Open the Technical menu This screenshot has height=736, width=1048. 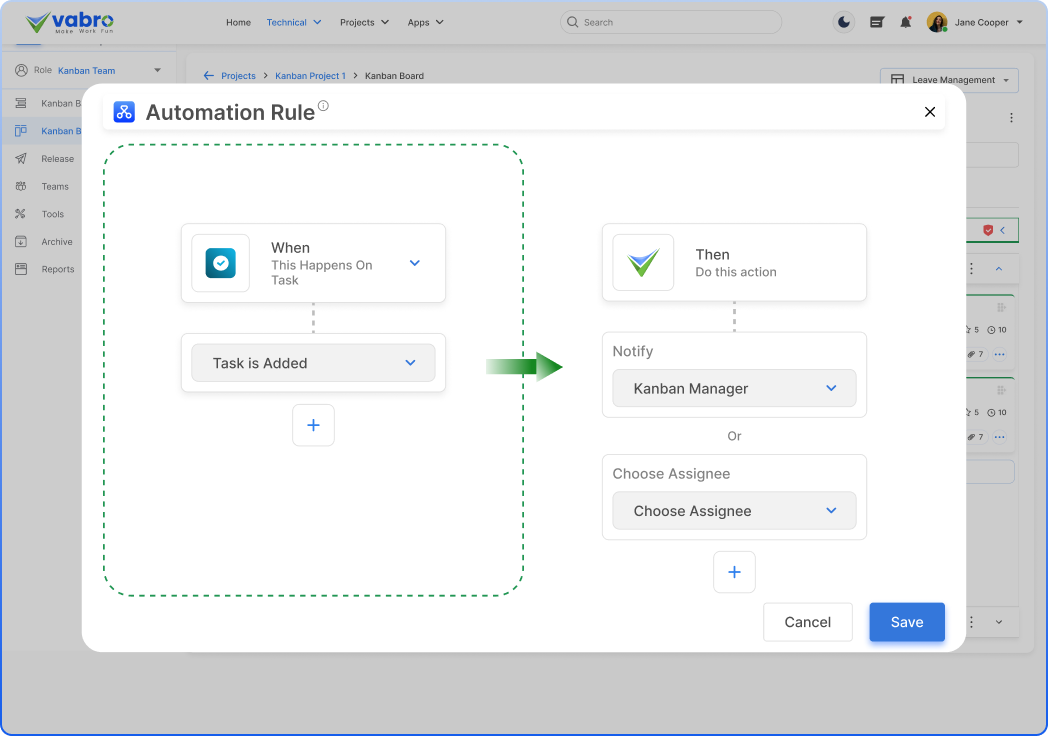point(294,22)
